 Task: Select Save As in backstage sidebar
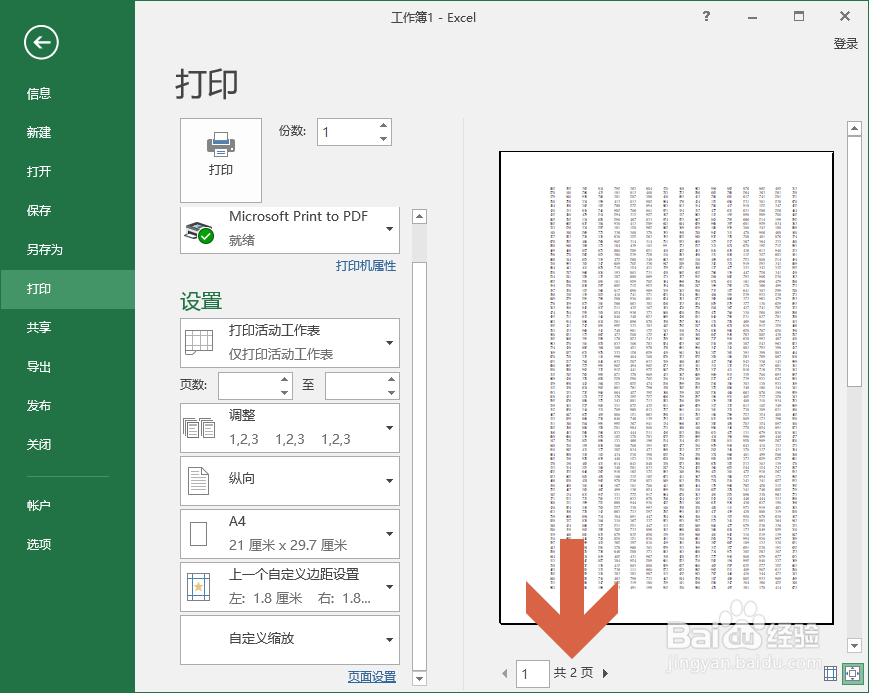point(68,250)
